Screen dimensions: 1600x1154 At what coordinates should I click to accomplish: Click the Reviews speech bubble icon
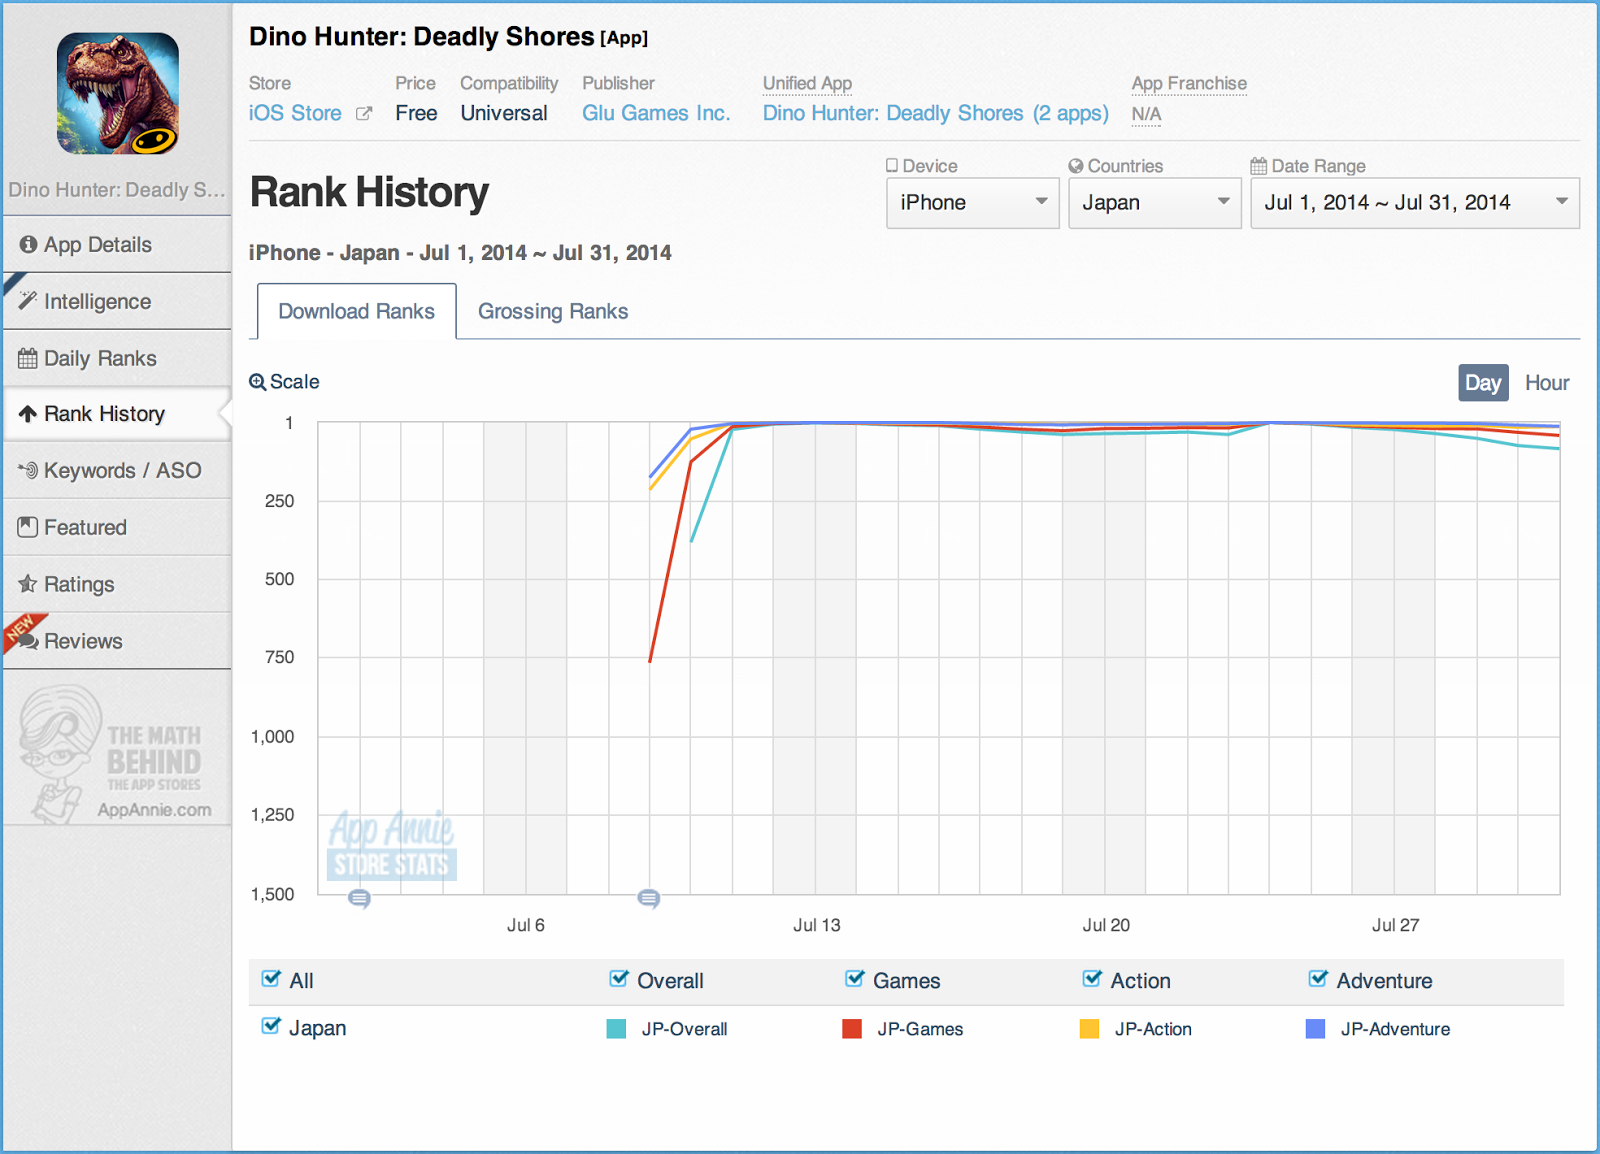[x=28, y=641]
